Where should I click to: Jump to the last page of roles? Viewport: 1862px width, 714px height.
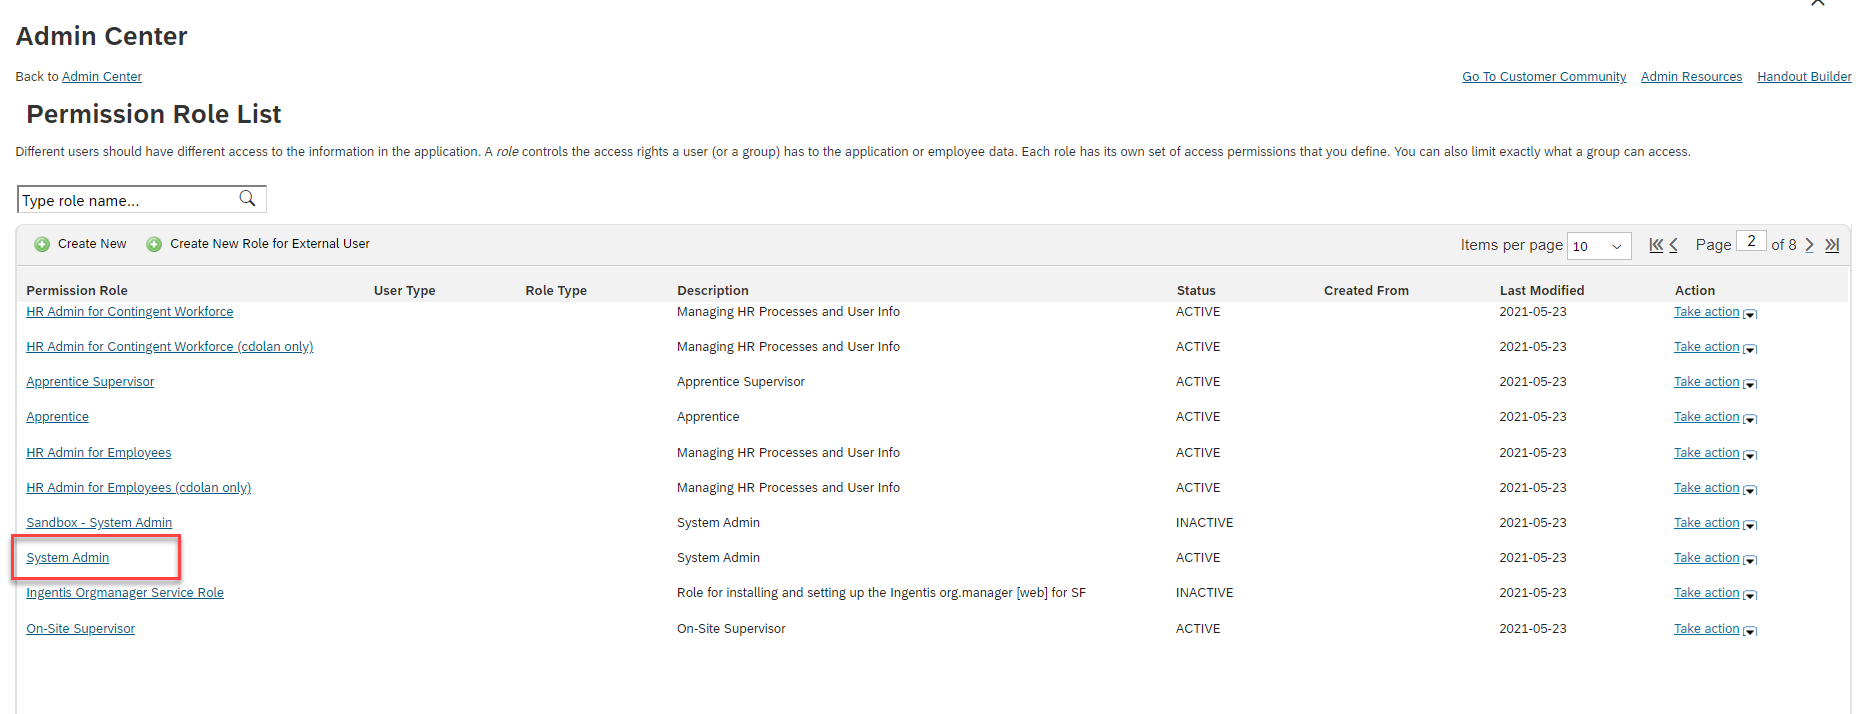[1832, 245]
